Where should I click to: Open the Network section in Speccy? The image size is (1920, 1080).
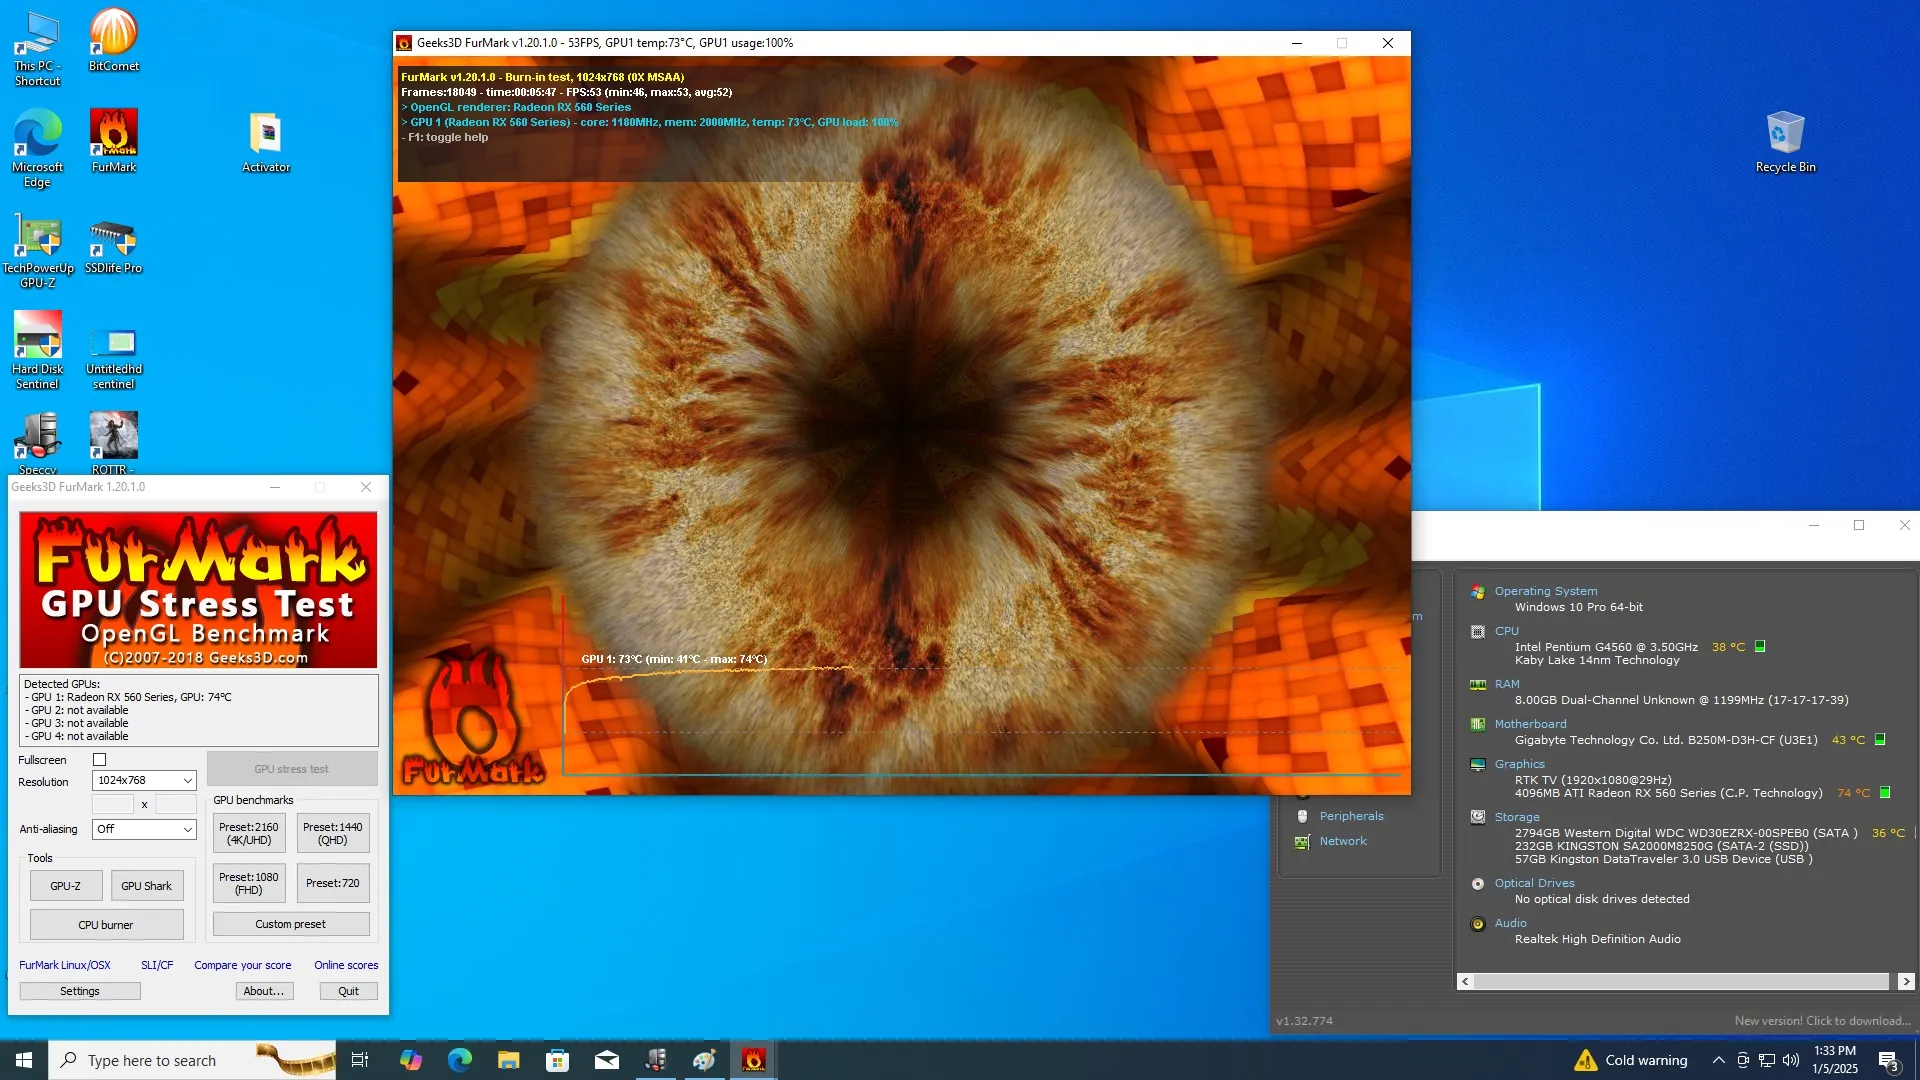click(1342, 842)
